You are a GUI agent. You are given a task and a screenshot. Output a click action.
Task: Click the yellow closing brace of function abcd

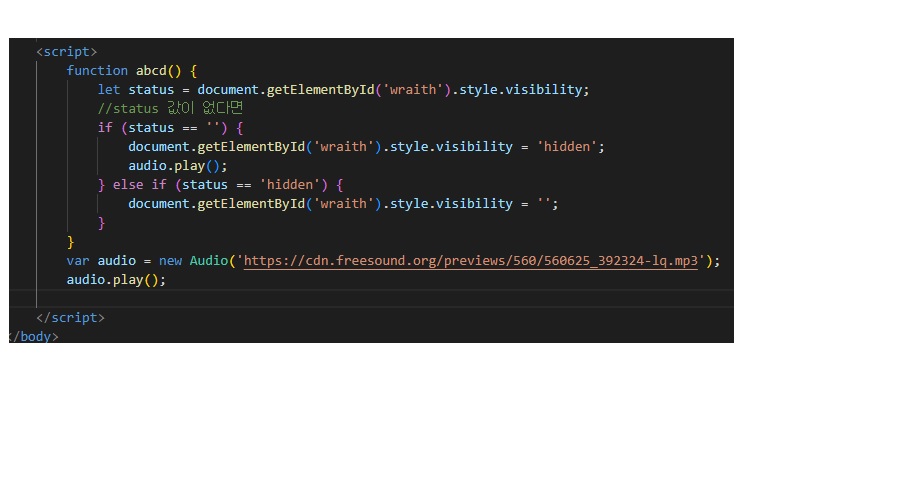(71, 242)
